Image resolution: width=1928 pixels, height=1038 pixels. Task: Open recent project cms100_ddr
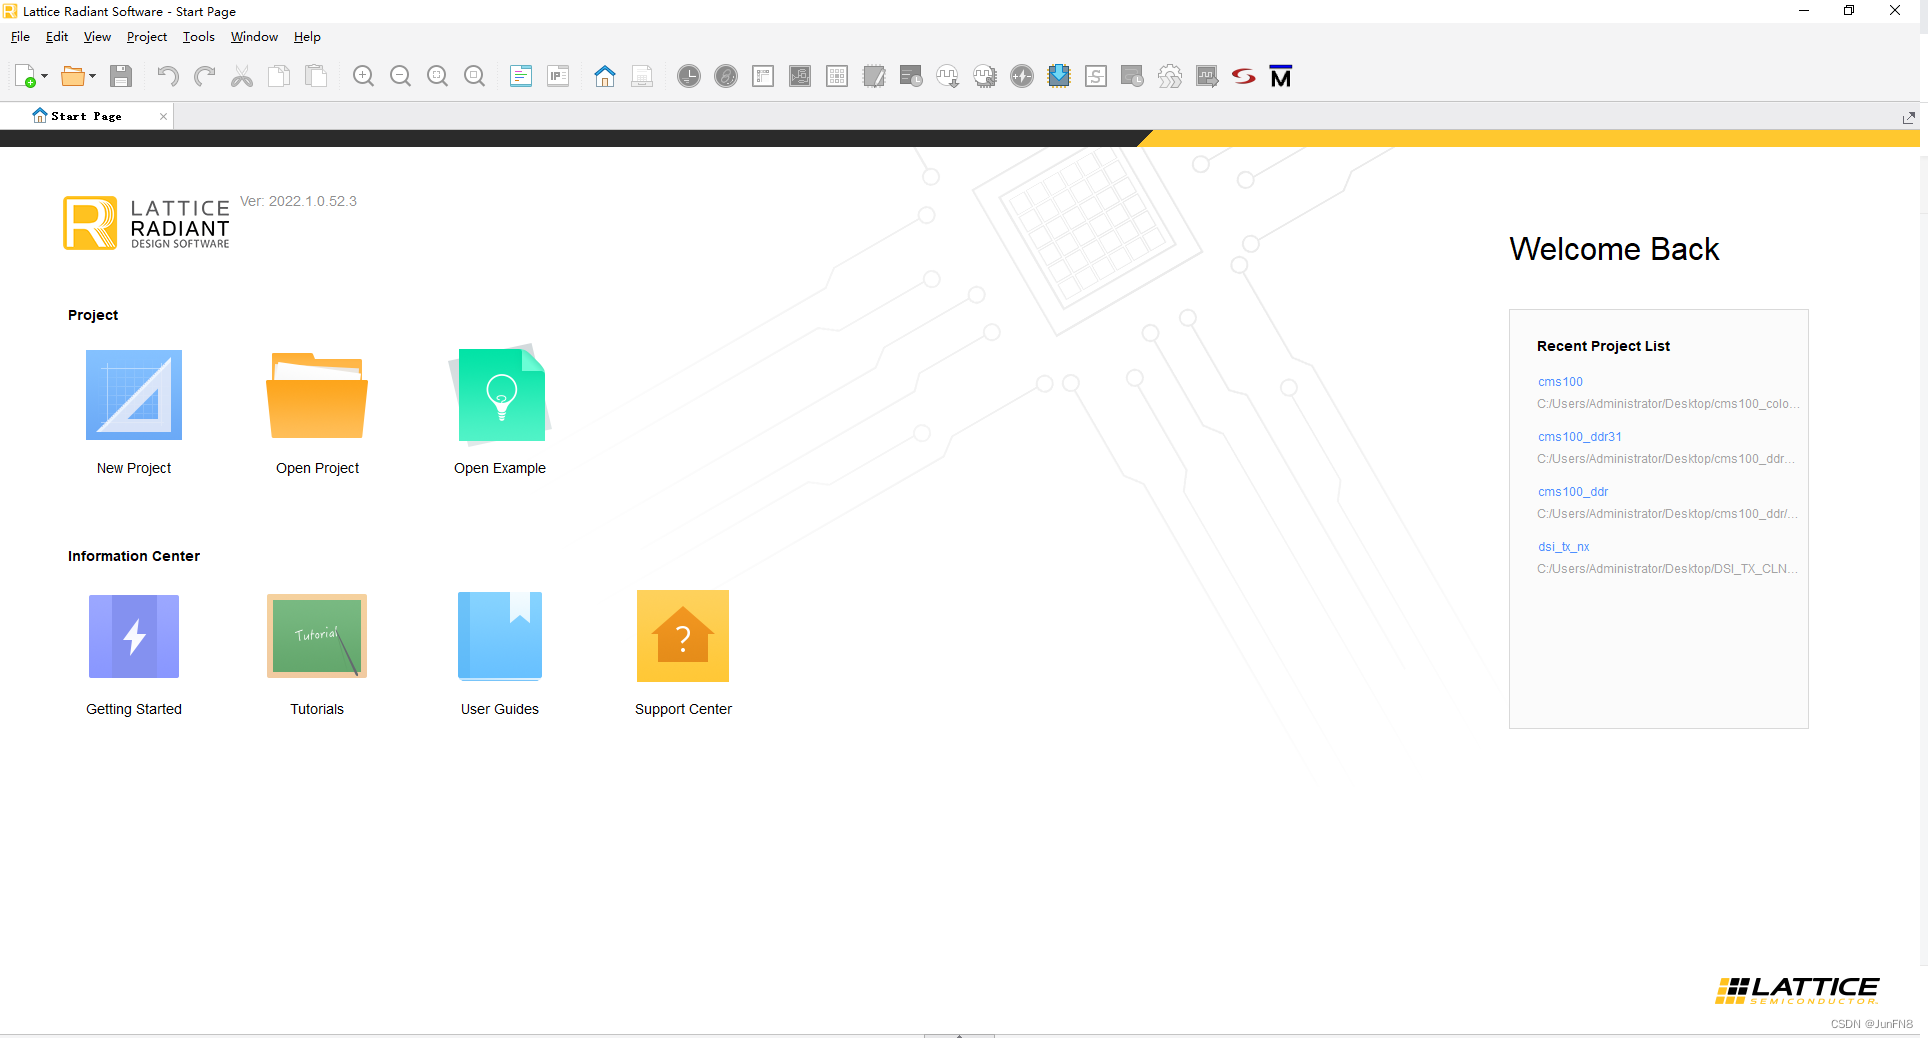[1573, 492]
